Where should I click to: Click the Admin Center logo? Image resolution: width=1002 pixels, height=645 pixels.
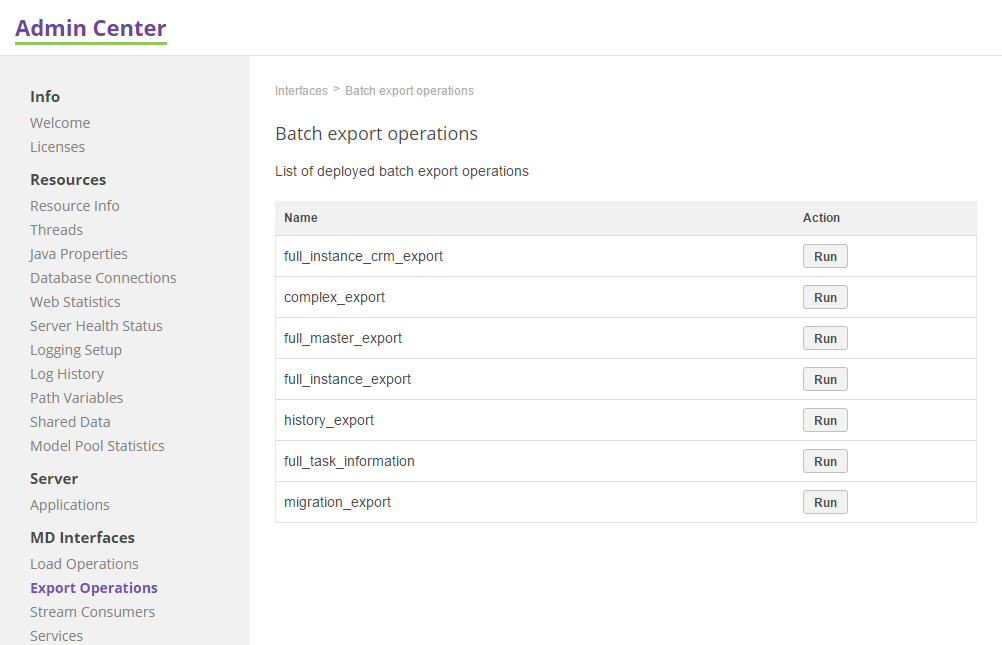(x=90, y=28)
